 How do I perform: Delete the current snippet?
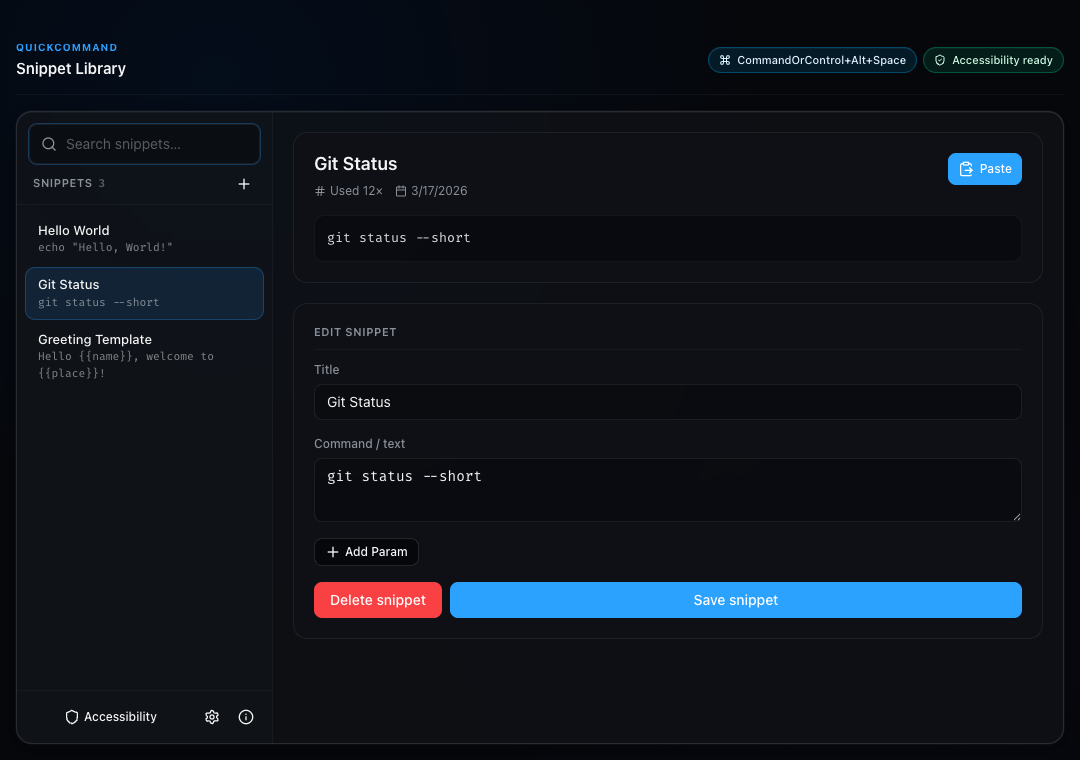377,600
